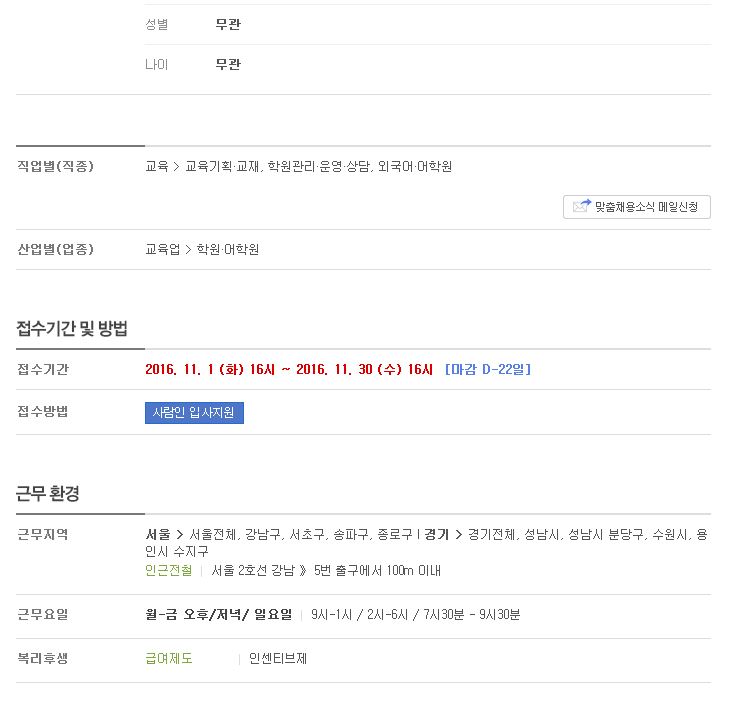Viewport: 733px width, 717px height.
Task: Select the 교육기획·교재 category
Action: pos(223,166)
